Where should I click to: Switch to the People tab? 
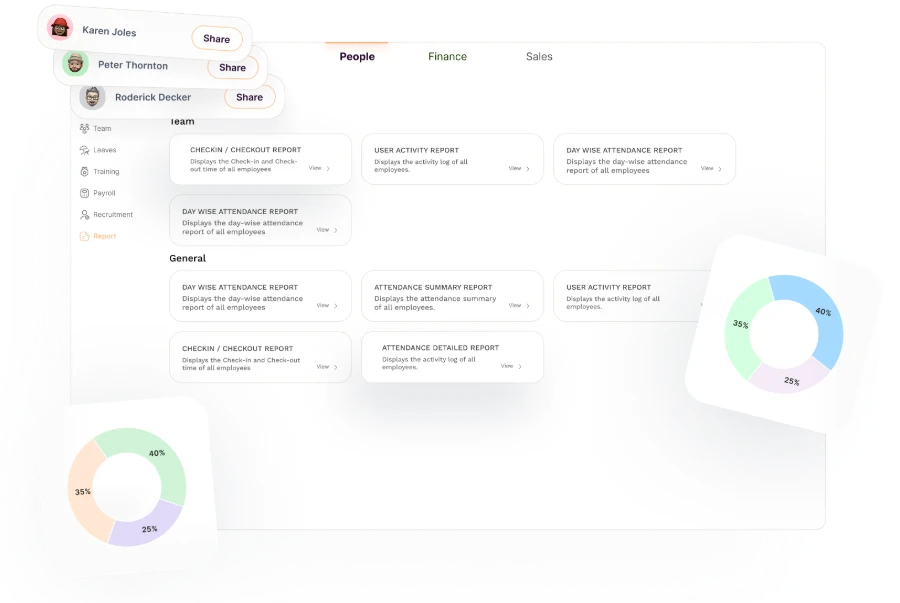[357, 56]
